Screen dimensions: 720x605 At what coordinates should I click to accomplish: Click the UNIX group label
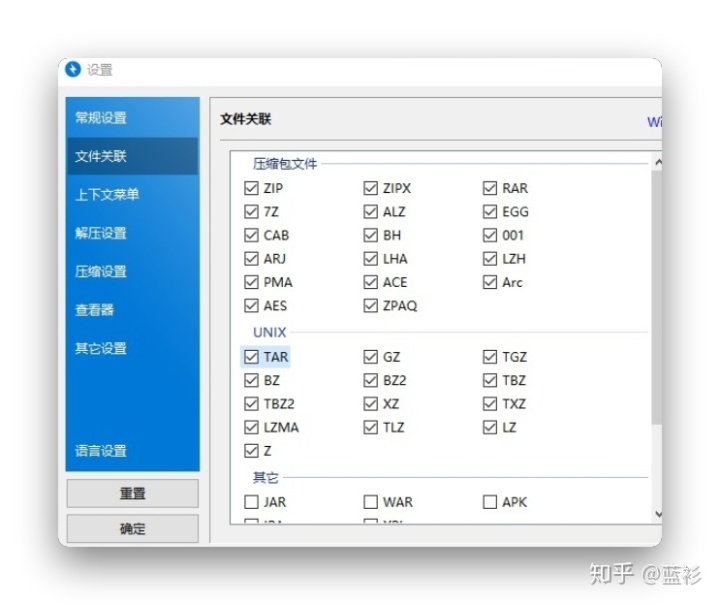[x=270, y=332]
